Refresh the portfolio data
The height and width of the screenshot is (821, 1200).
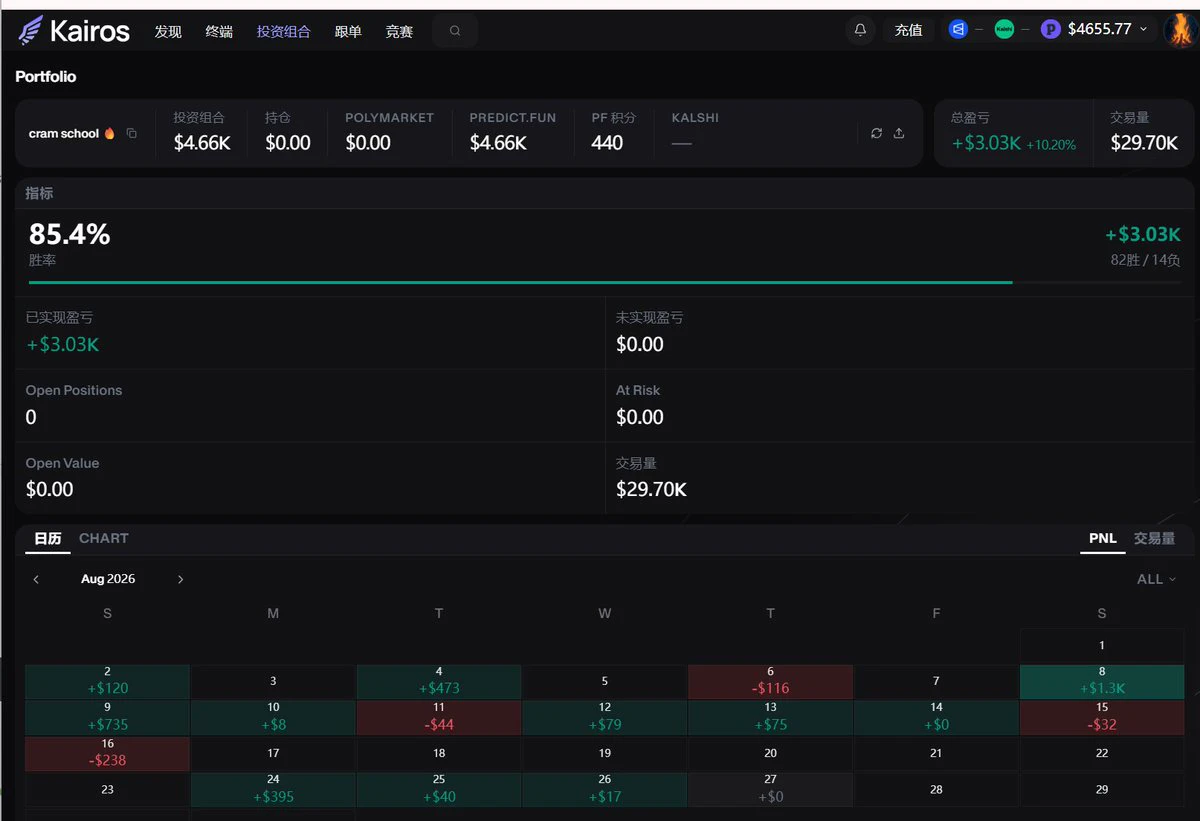pos(876,133)
